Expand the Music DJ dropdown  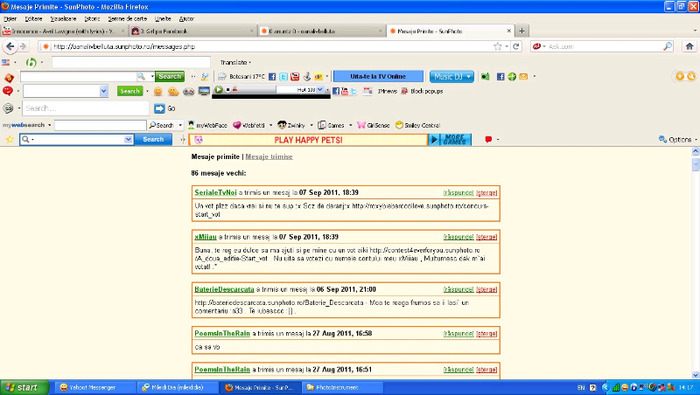(468, 77)
